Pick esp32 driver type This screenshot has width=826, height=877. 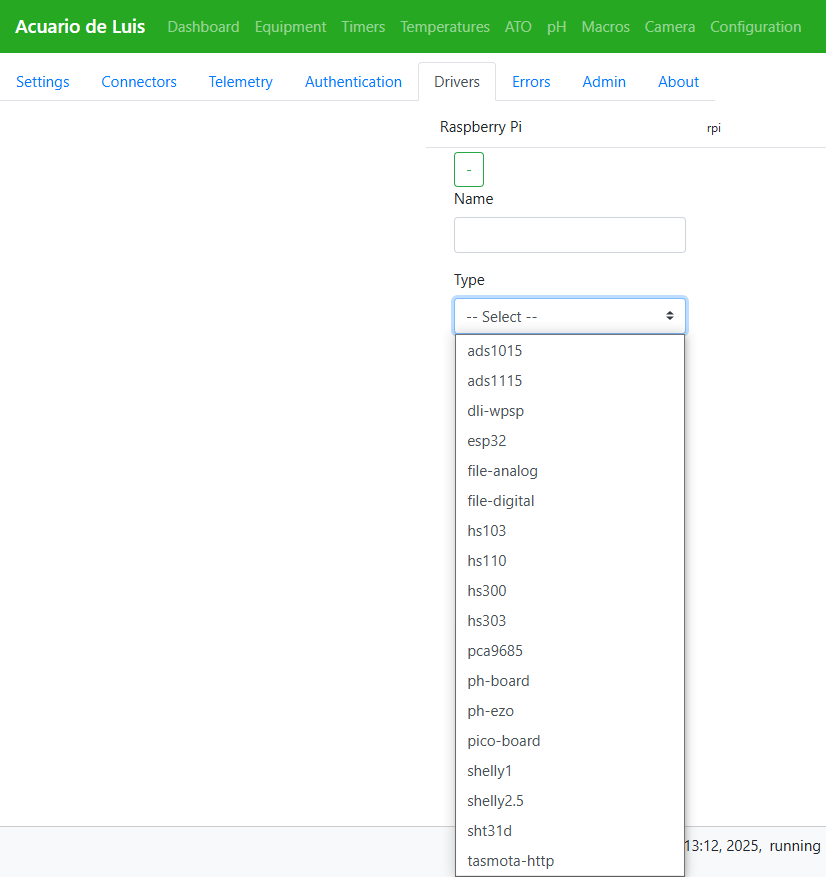click(569, 441)
